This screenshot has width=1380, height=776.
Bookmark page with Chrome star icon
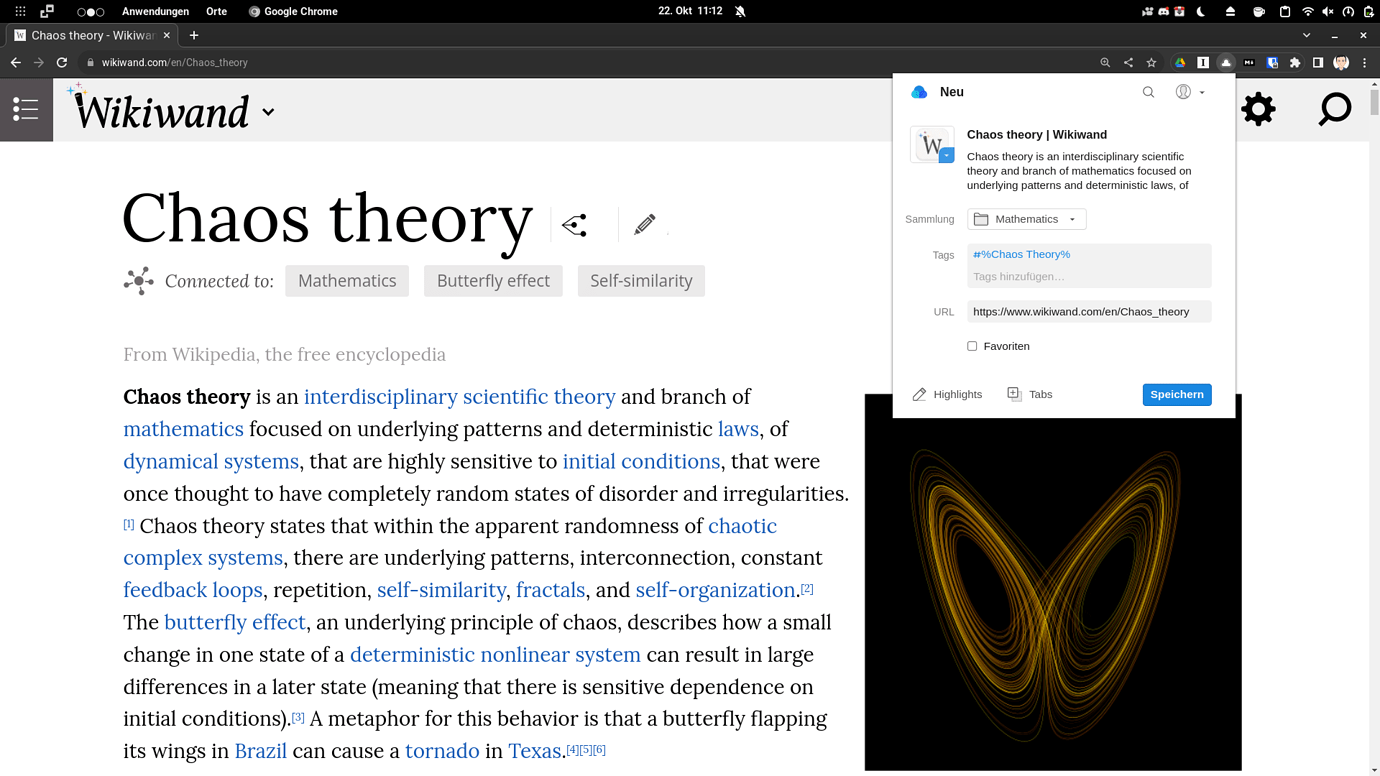pyautogui.click(x=1152, y=62)
